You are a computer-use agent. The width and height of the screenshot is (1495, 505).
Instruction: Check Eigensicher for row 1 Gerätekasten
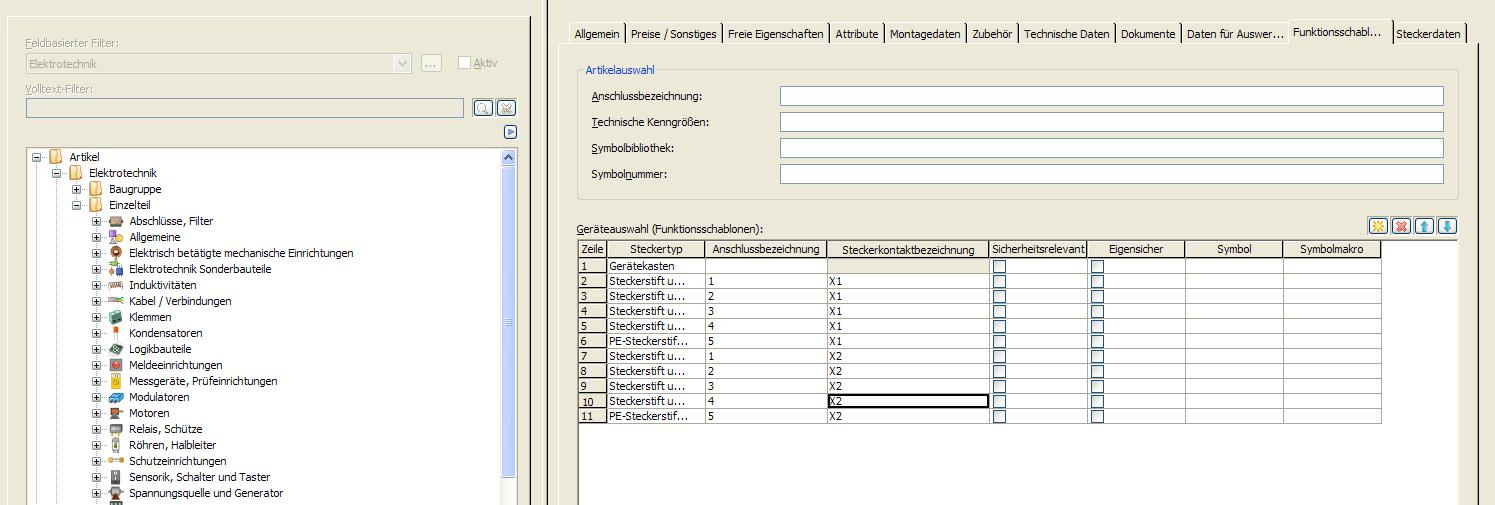tap(1097, 266)
